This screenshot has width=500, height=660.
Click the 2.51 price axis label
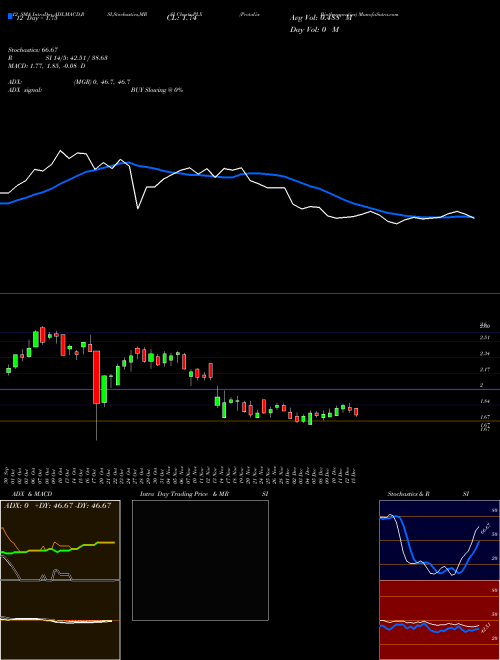coord(485,338)
